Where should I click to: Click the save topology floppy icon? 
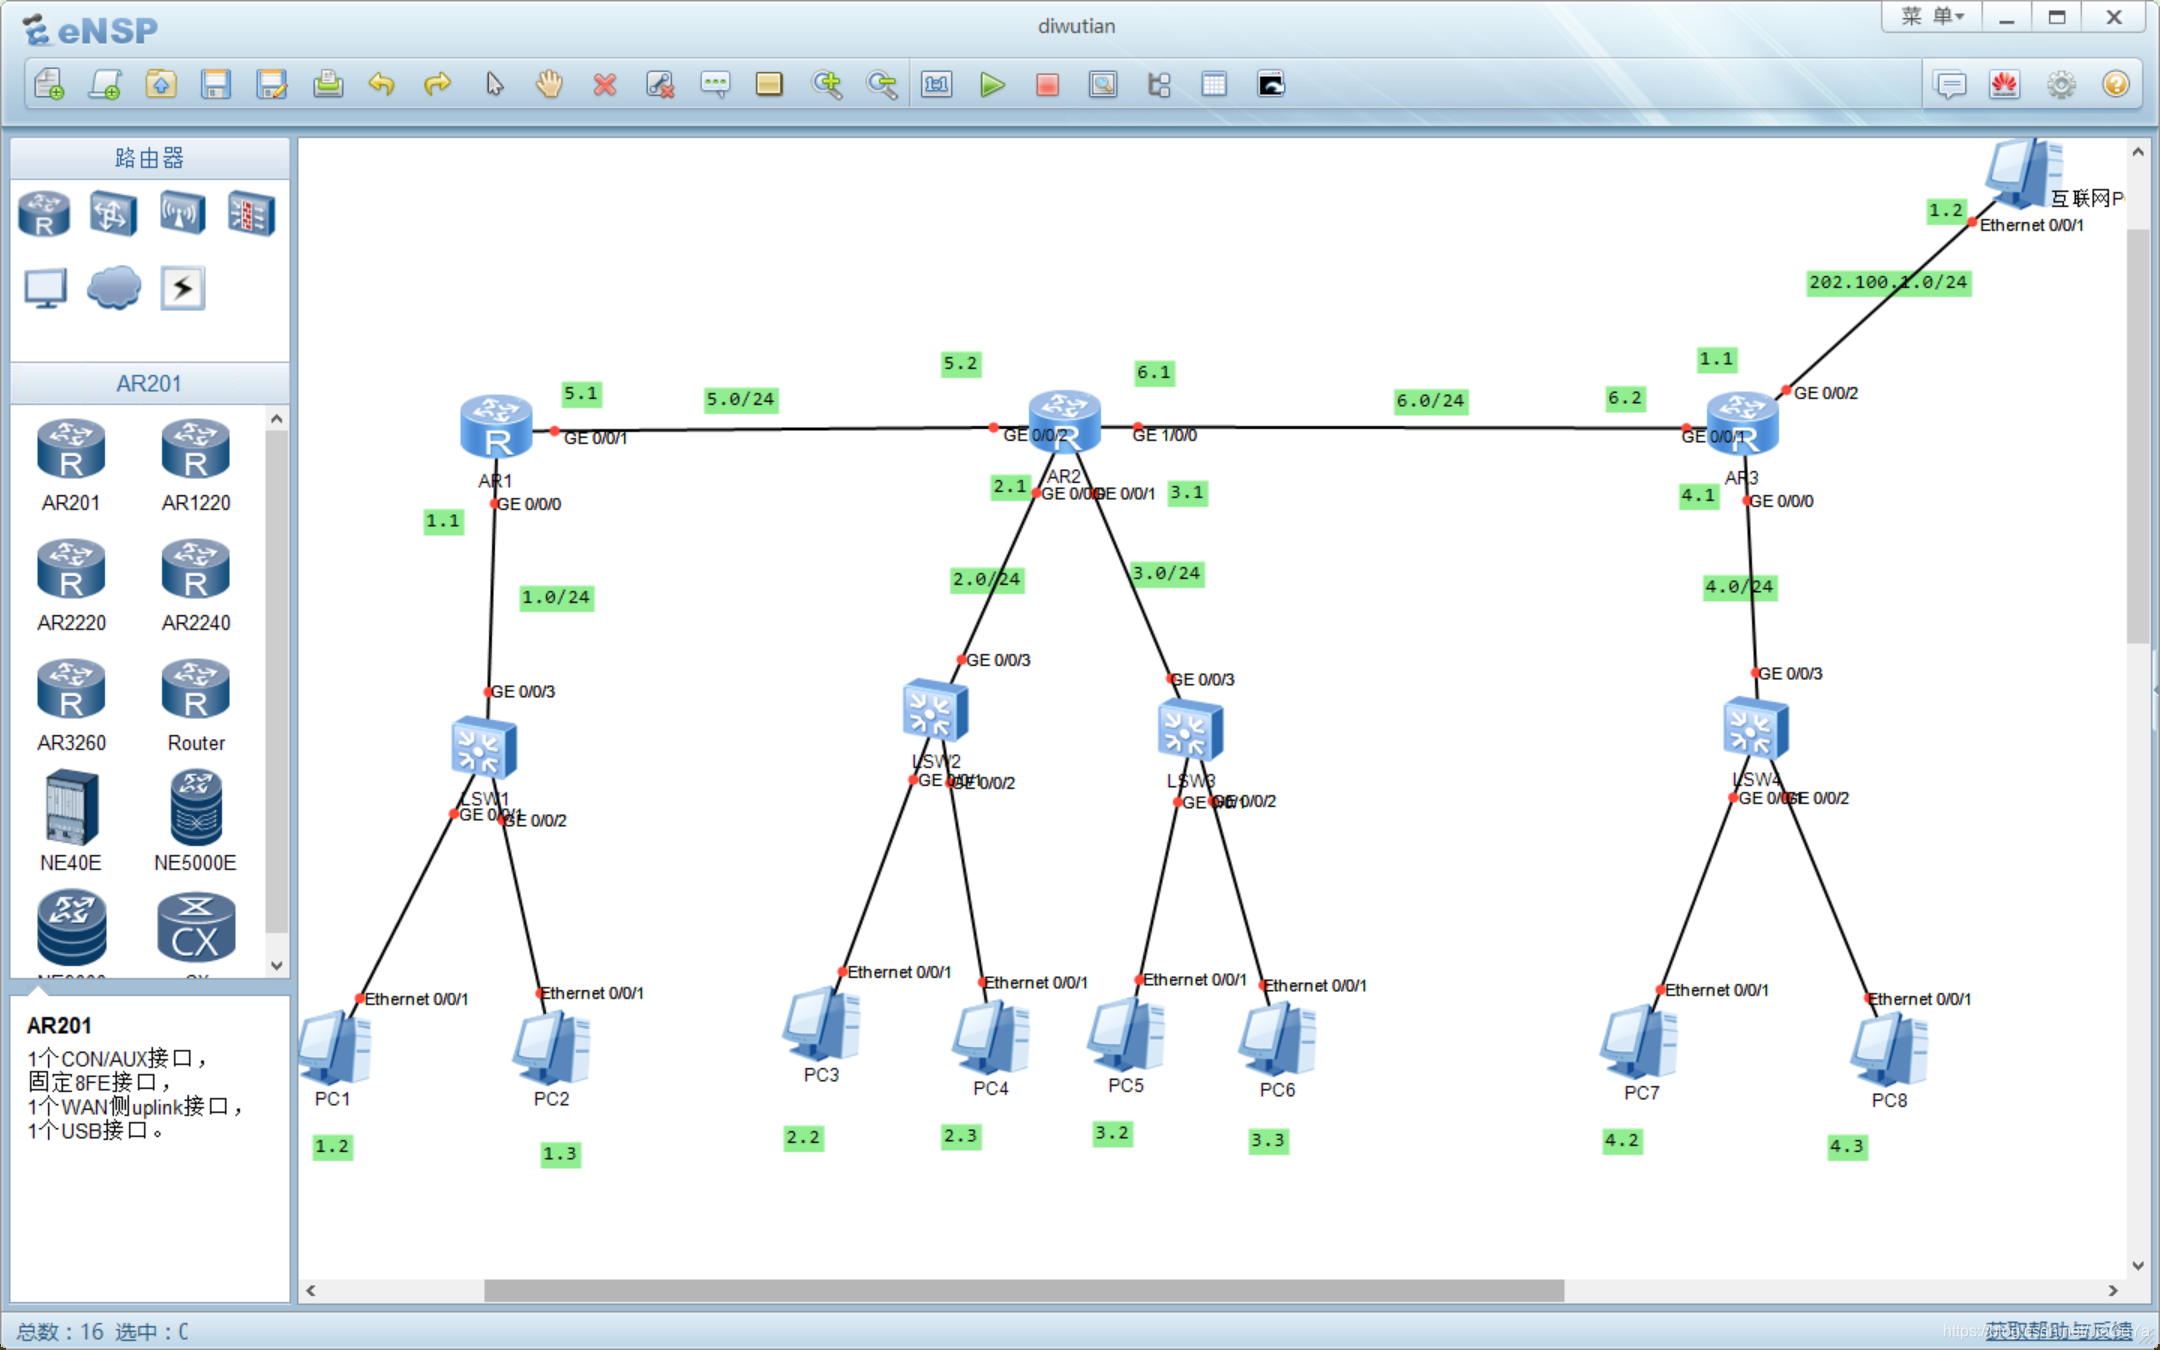click(x=215, y=85)
